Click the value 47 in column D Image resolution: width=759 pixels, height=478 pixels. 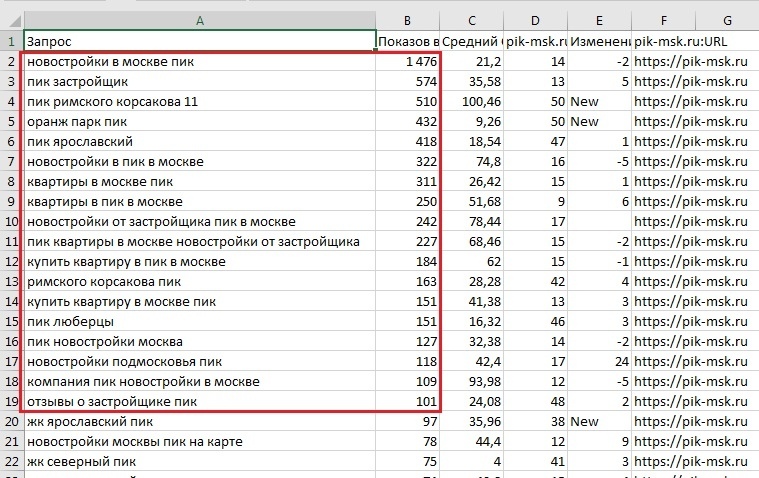tap(535, 141)
